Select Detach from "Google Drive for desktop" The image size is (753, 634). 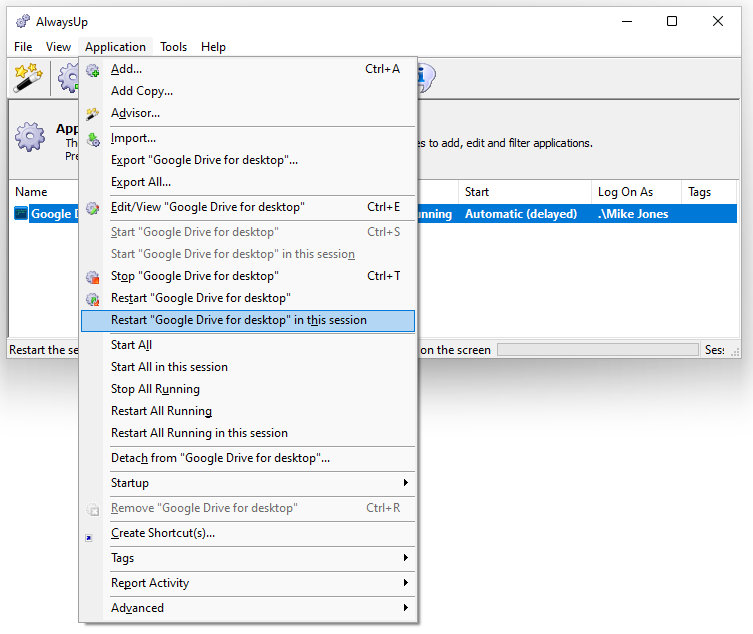pos(220,458)
